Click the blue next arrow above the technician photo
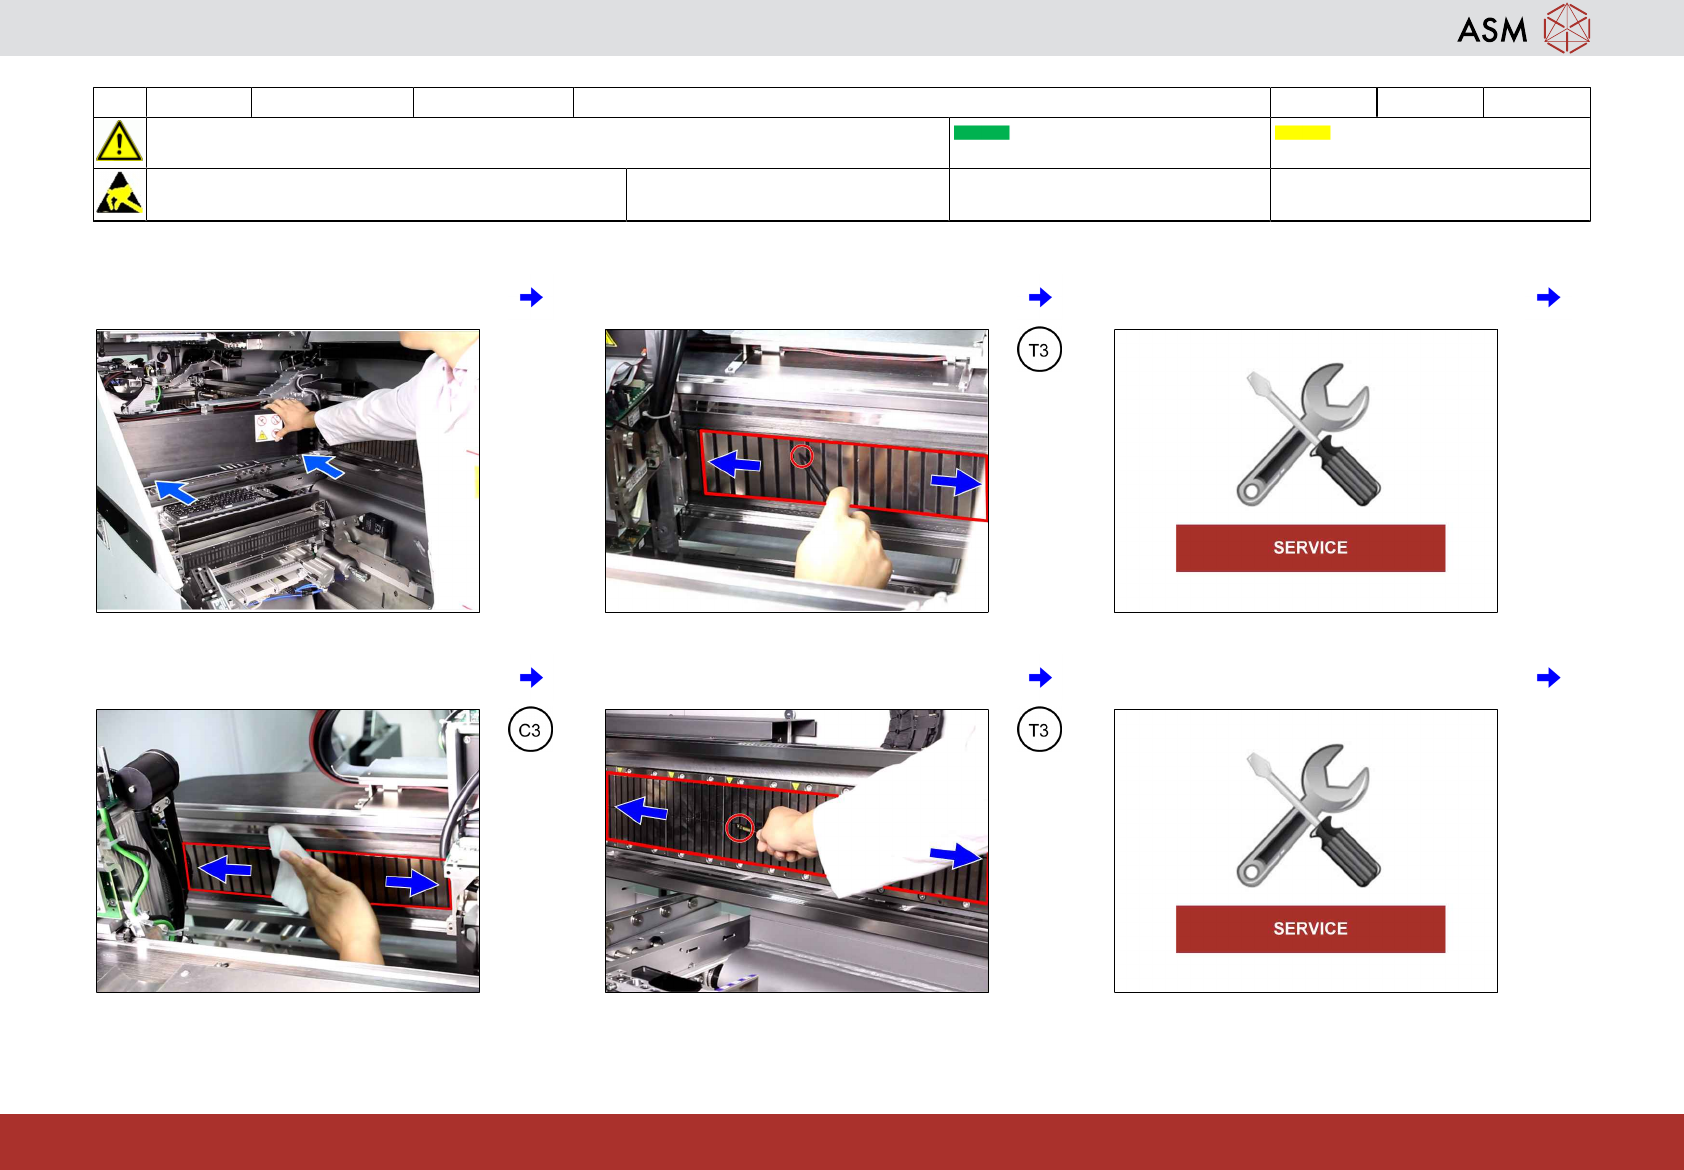 (531, 297)
